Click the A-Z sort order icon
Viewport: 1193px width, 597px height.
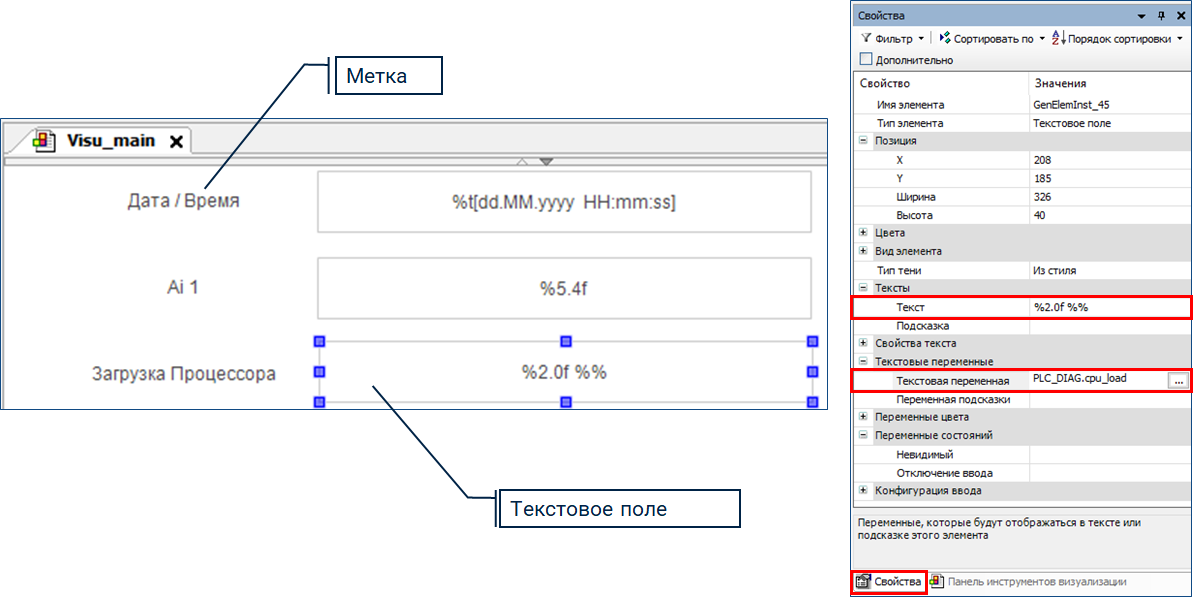point(1058,39)
